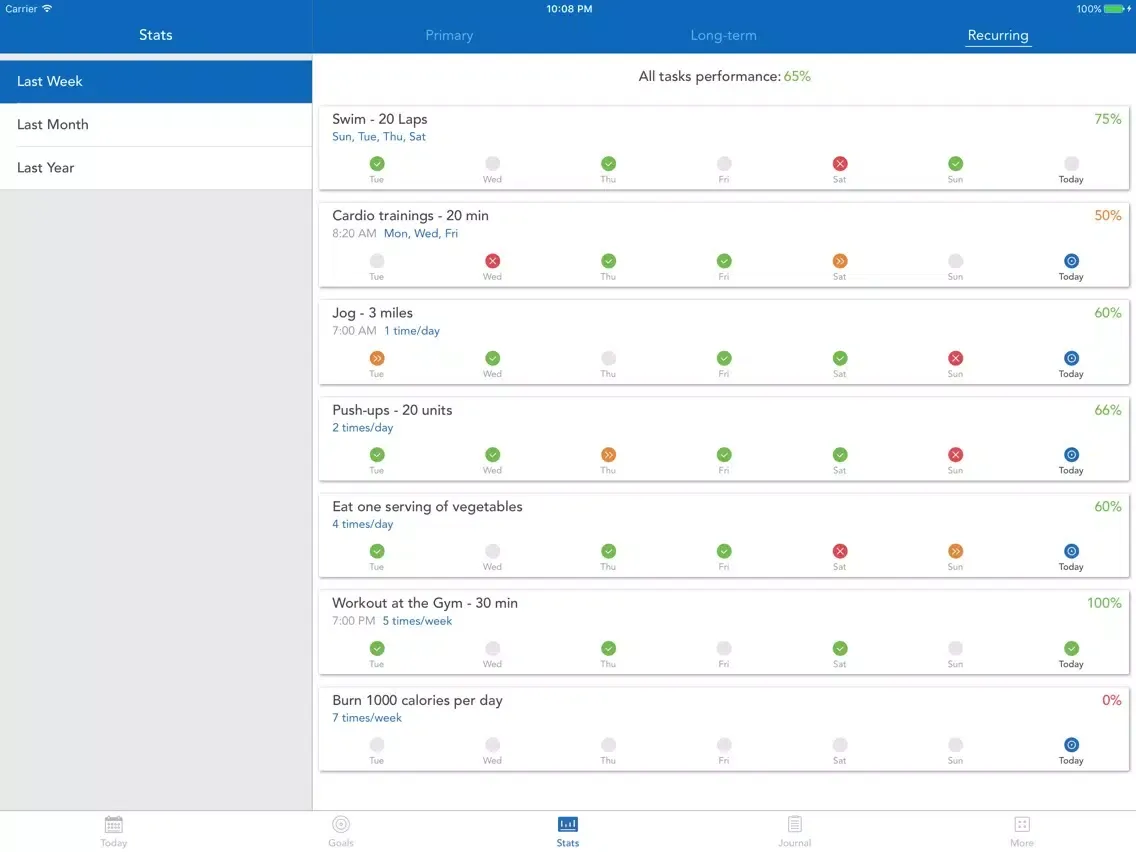This screenshot has width=1136, height=852.
Task: Switch to the Long-term tab
Action: point(723,35)
